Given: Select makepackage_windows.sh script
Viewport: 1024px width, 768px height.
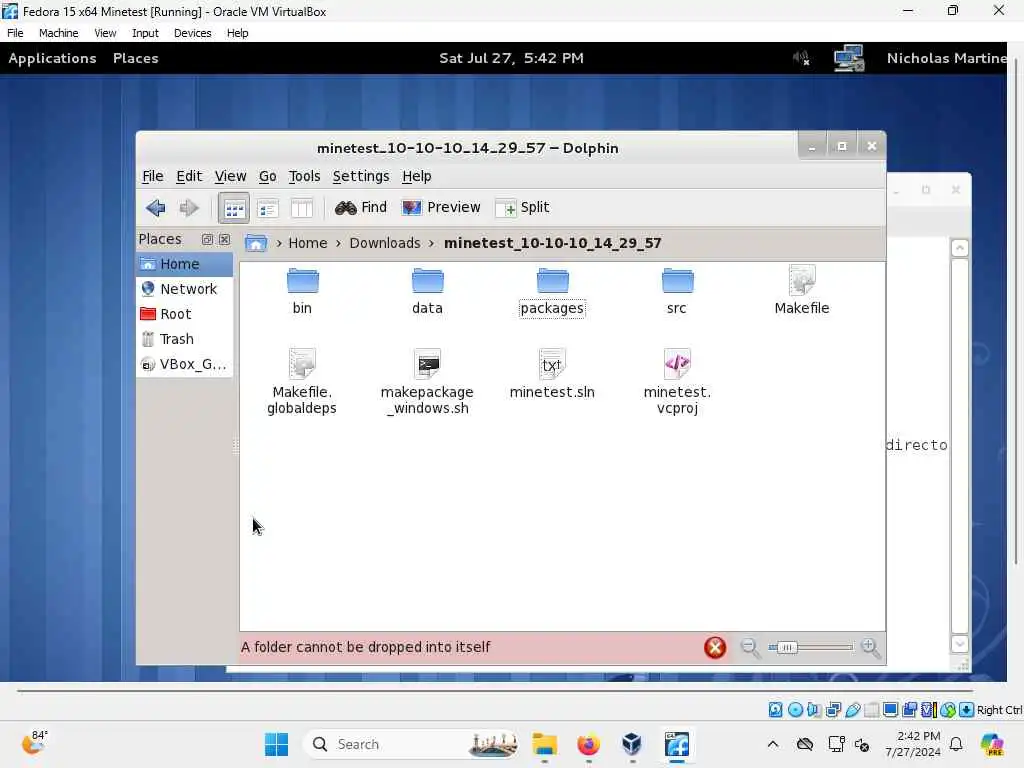Looking at the screenshot, I should [x=428, y=382].
